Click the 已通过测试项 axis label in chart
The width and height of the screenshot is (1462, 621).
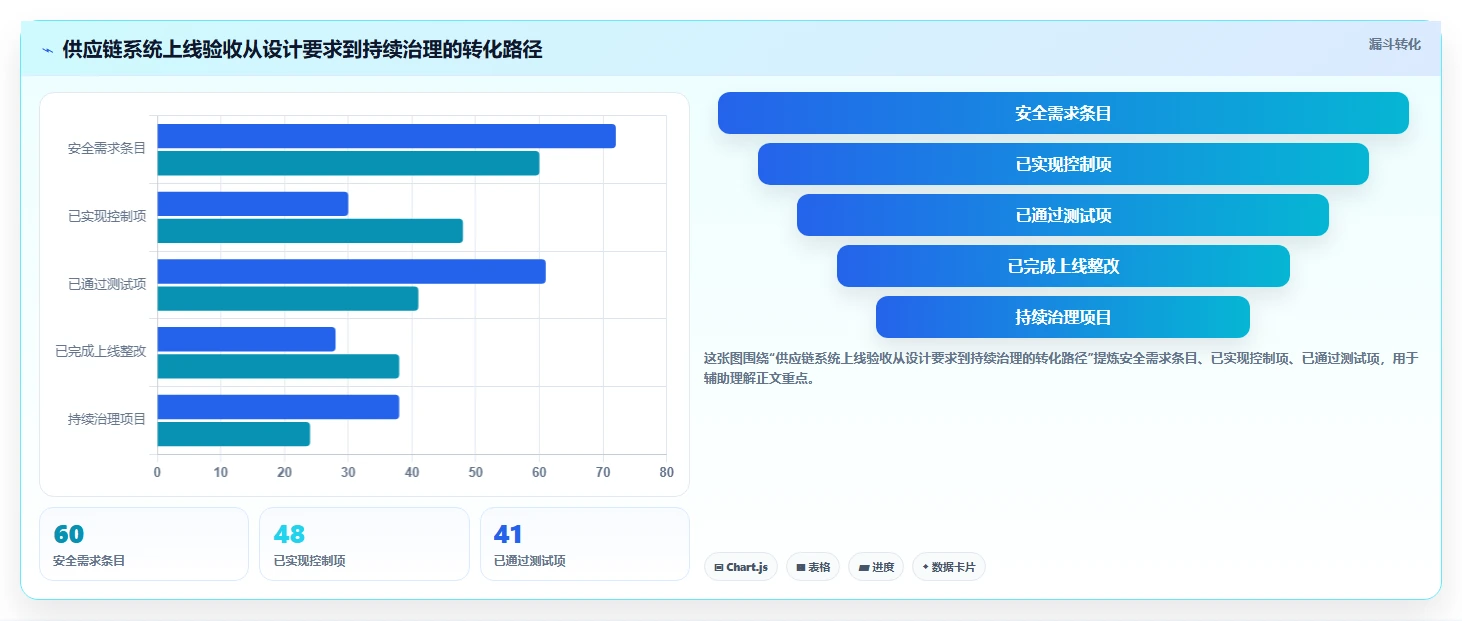tap(107, 284)
